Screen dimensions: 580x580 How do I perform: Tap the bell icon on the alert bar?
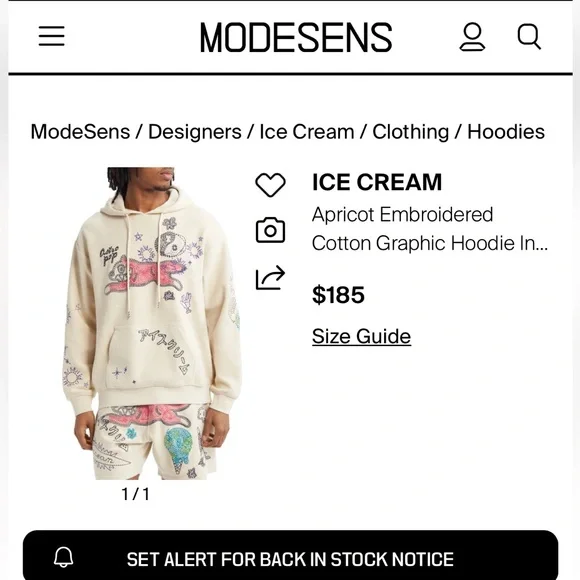[64, 557]
